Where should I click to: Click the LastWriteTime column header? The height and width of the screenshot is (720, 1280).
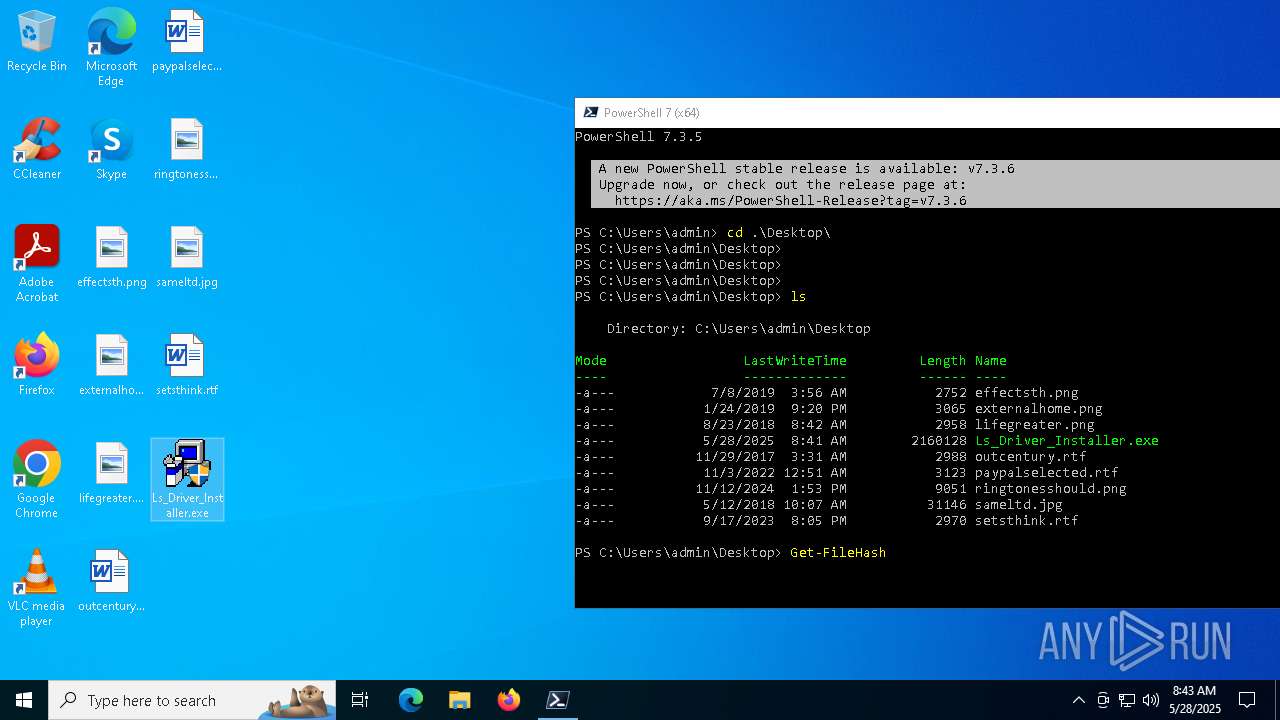point(795,361)
